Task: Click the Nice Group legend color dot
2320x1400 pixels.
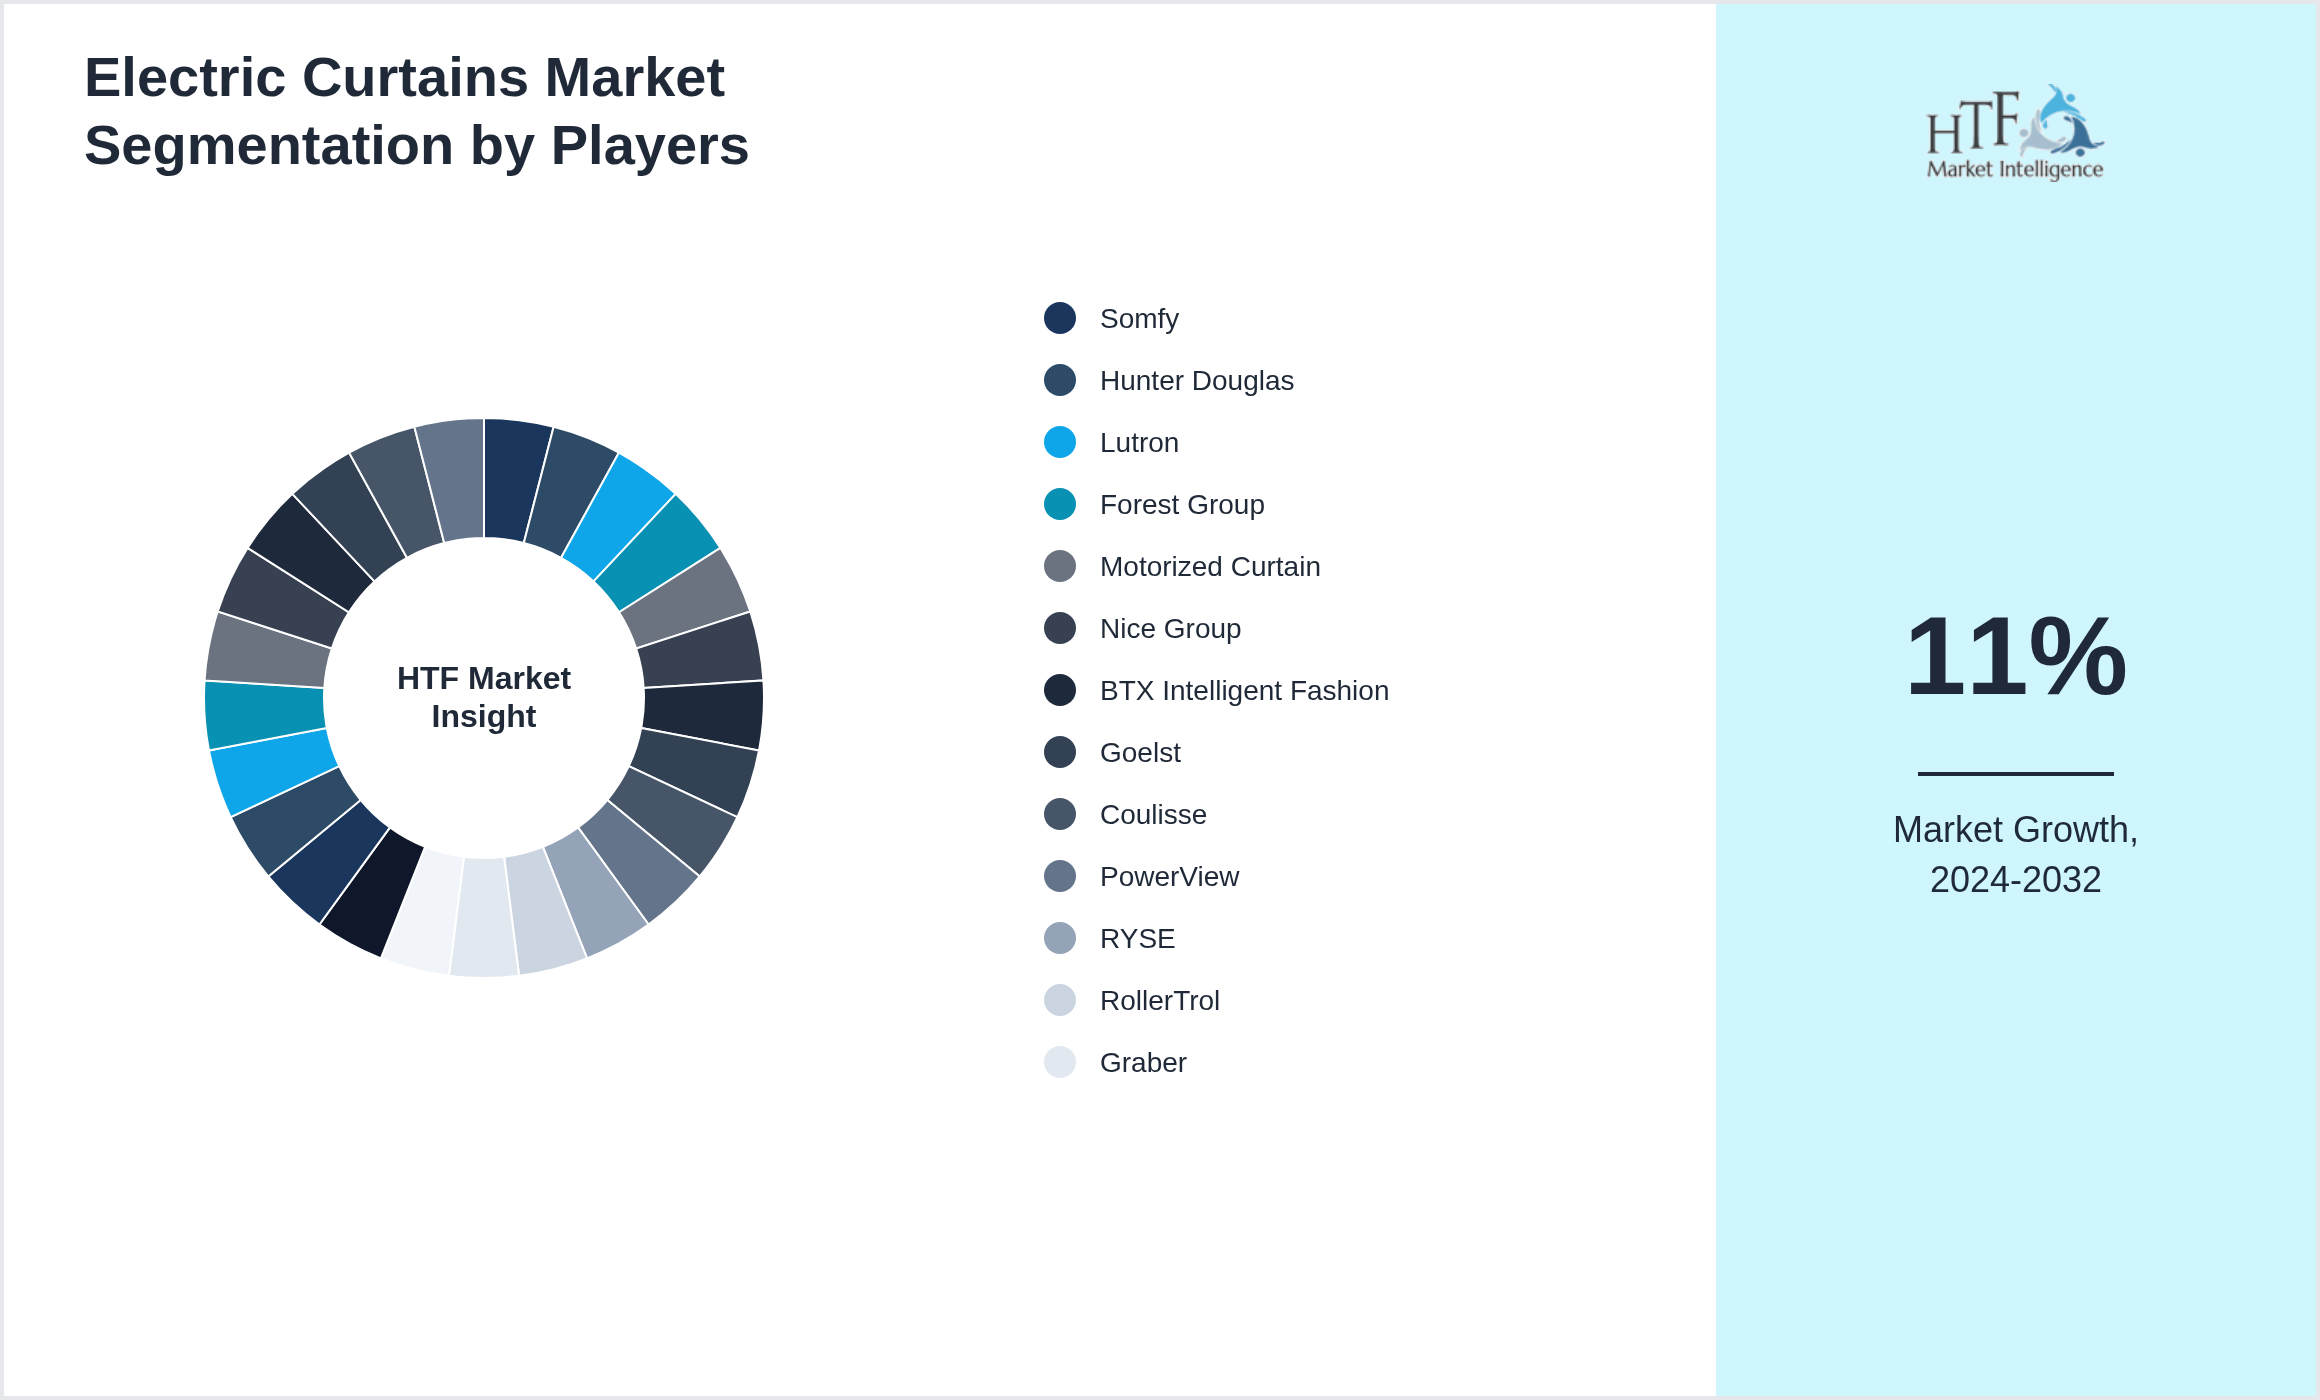Action: [1060, 628]
